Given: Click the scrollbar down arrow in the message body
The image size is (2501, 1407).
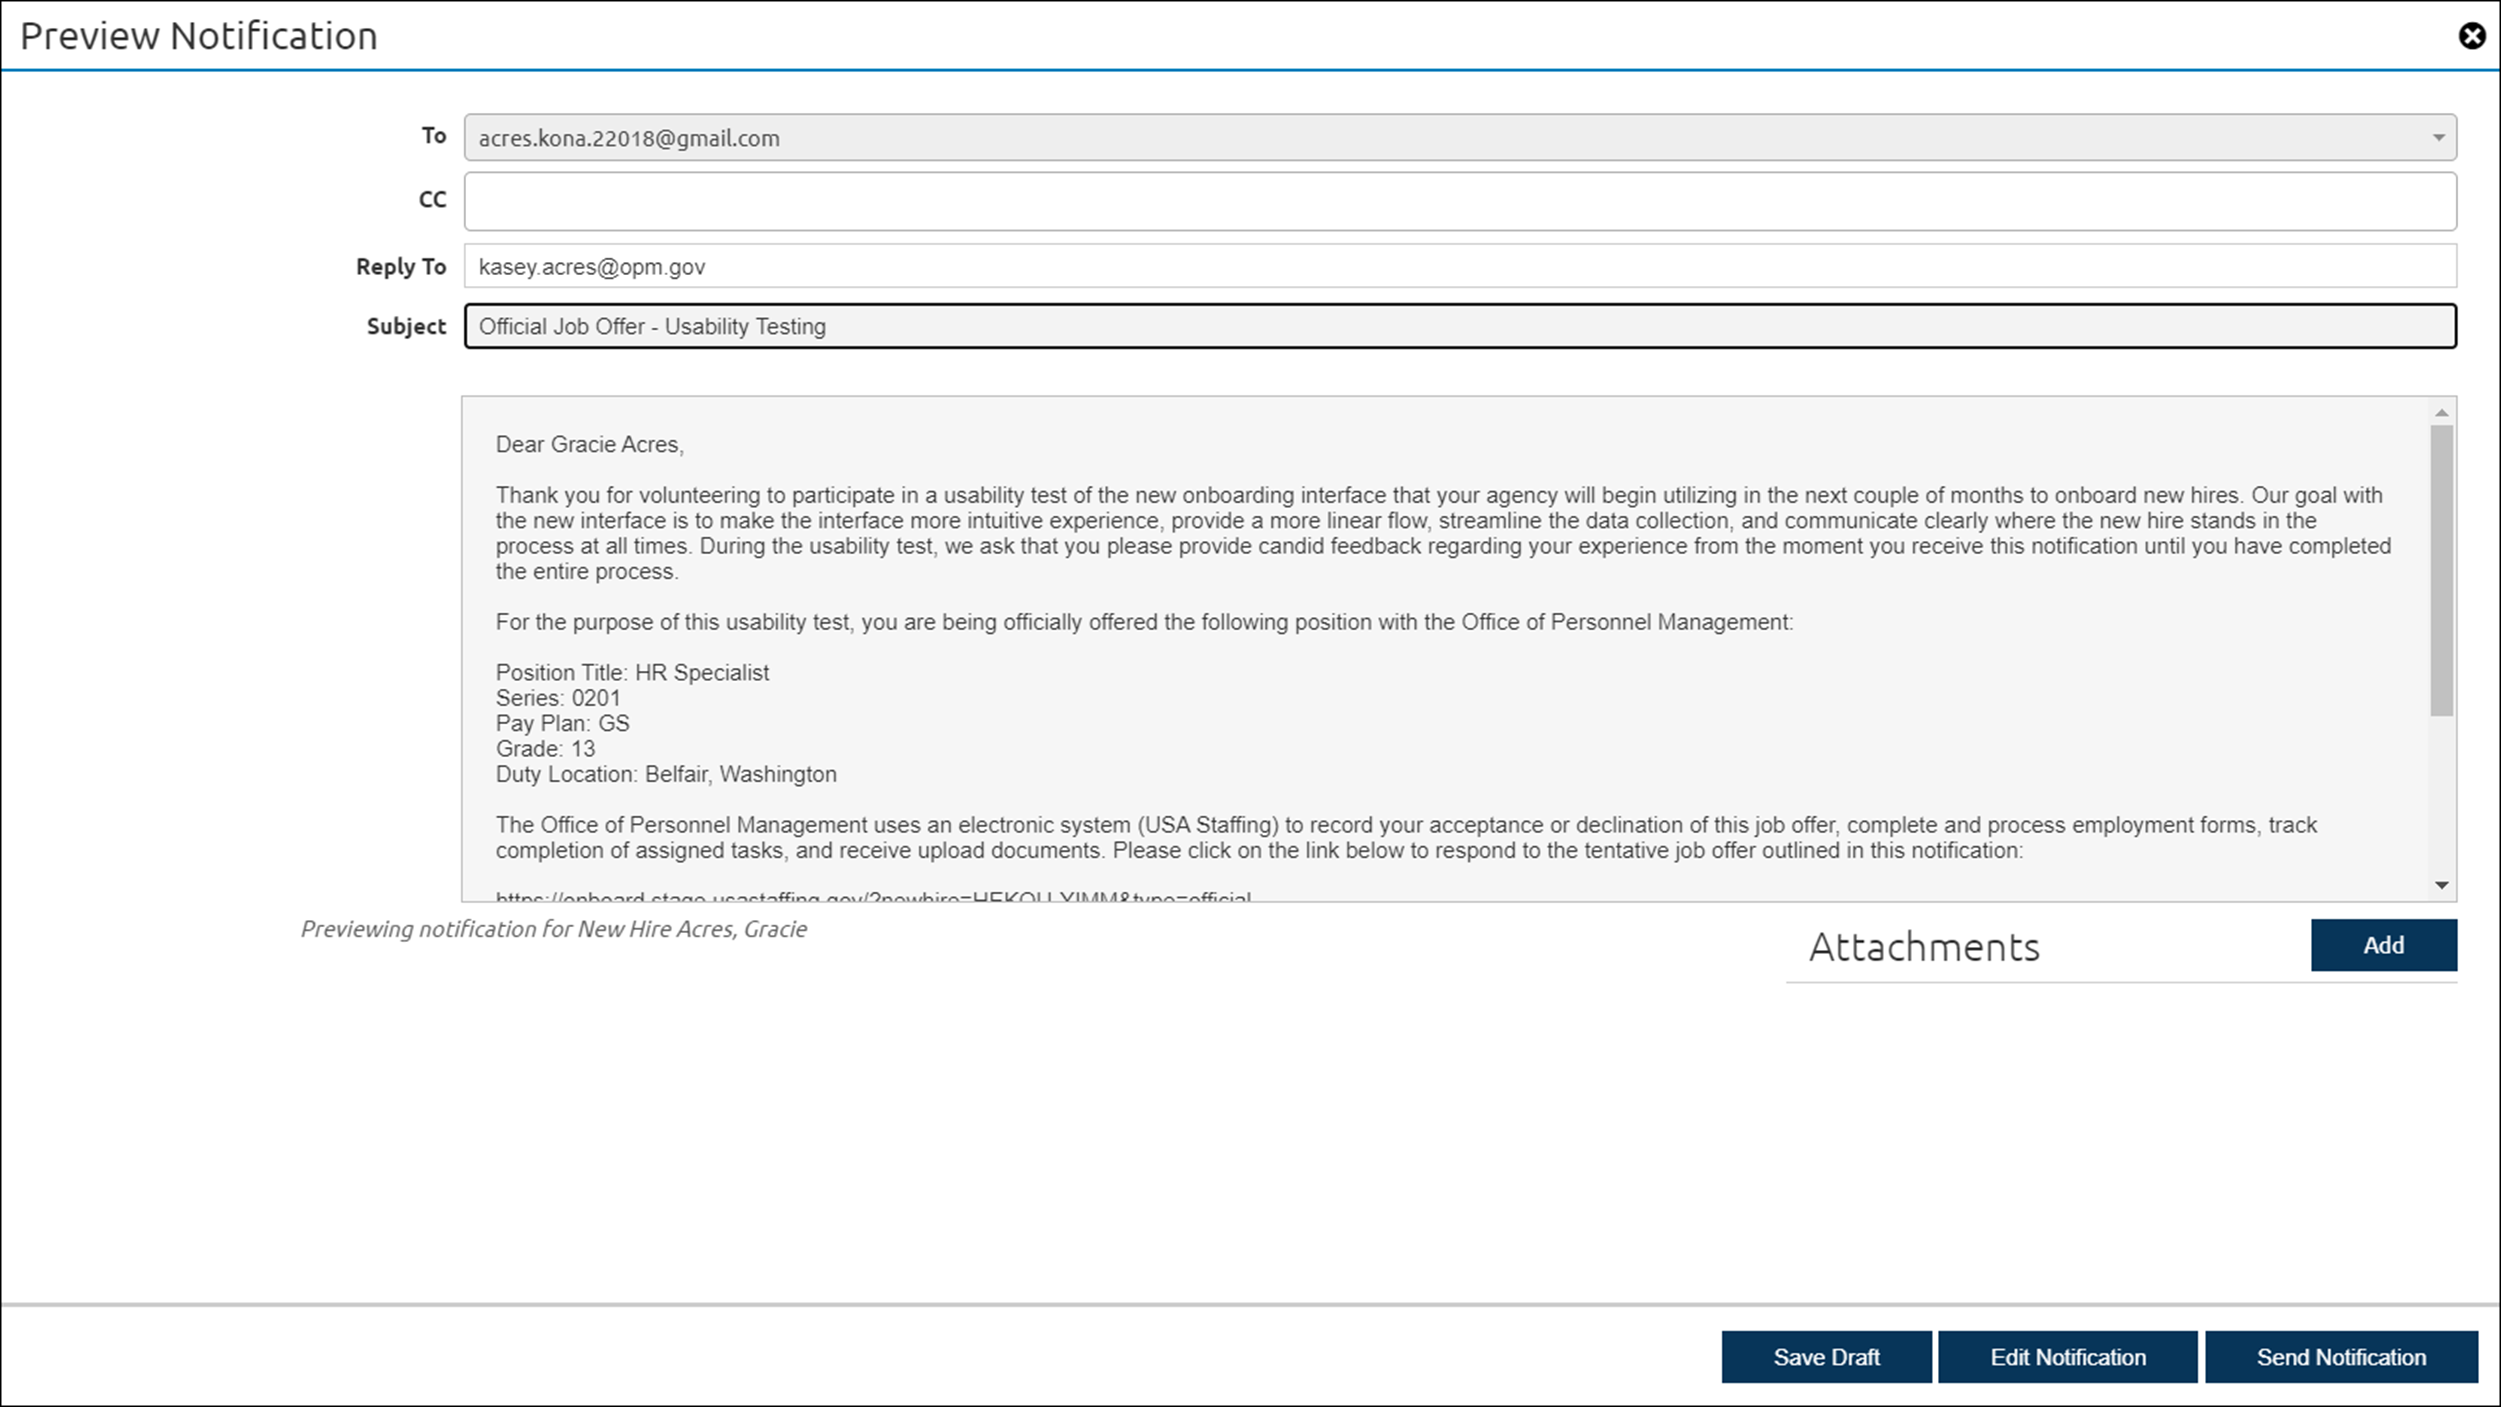Looking at the screenshot, I should click(x=2440, y=884).
